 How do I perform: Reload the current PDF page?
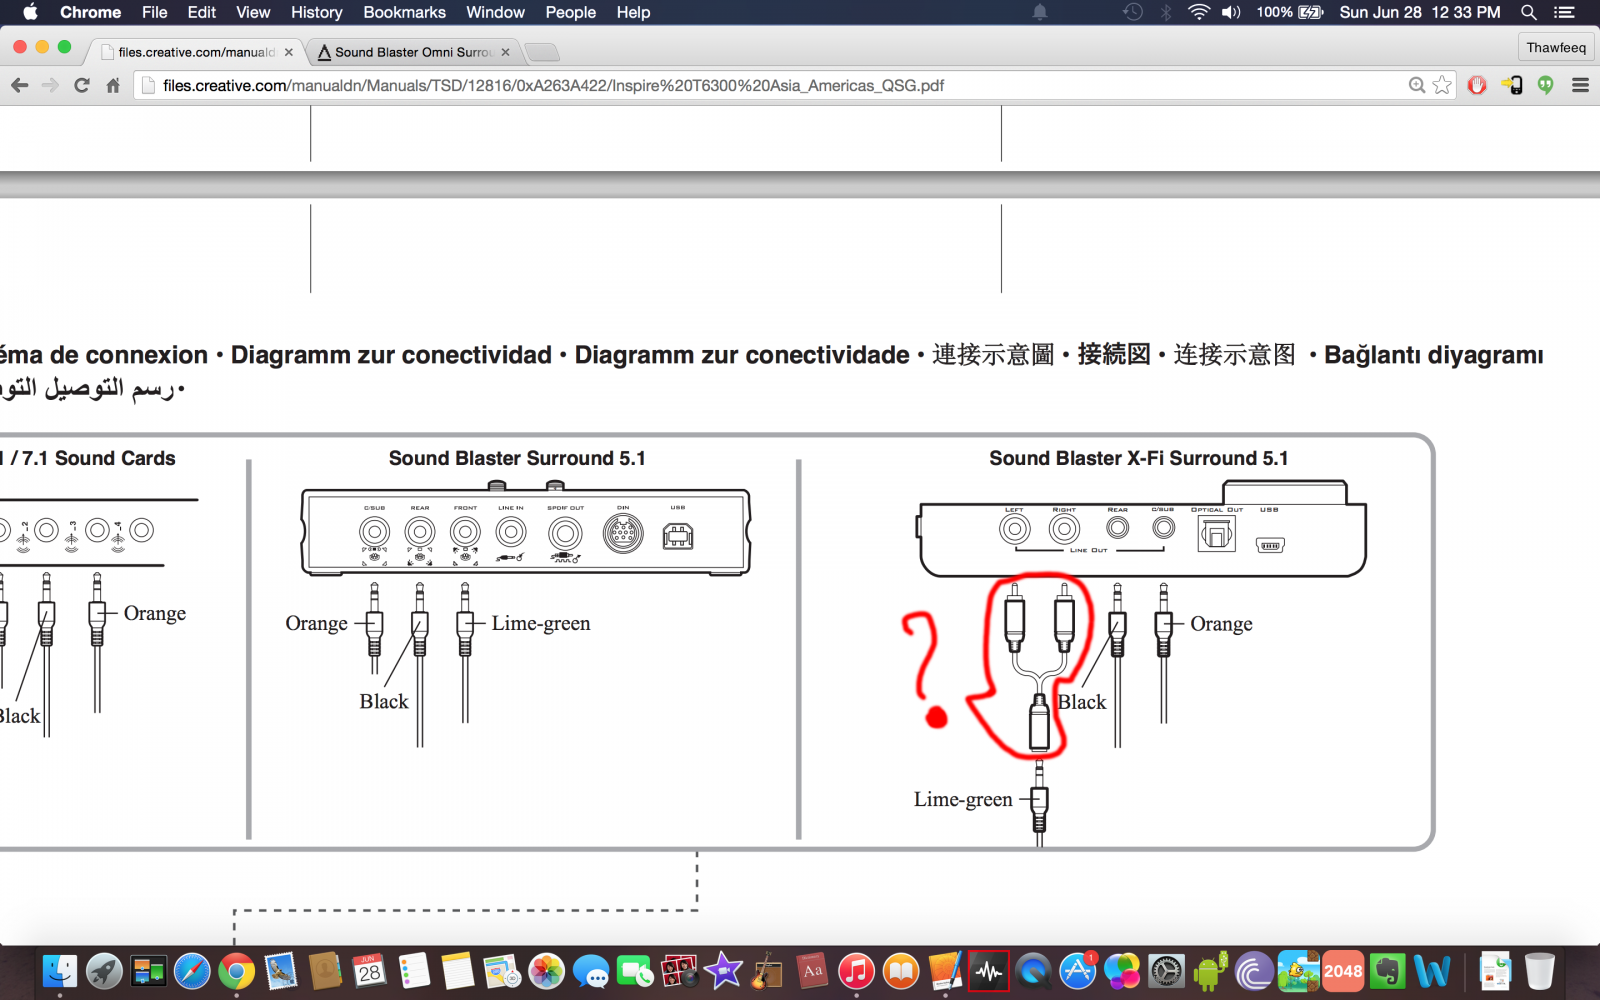pos(82,85)
